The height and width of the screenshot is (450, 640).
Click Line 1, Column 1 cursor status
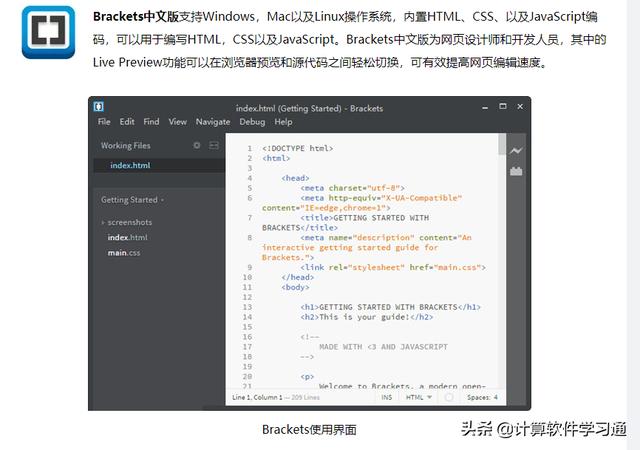[257, 397]
